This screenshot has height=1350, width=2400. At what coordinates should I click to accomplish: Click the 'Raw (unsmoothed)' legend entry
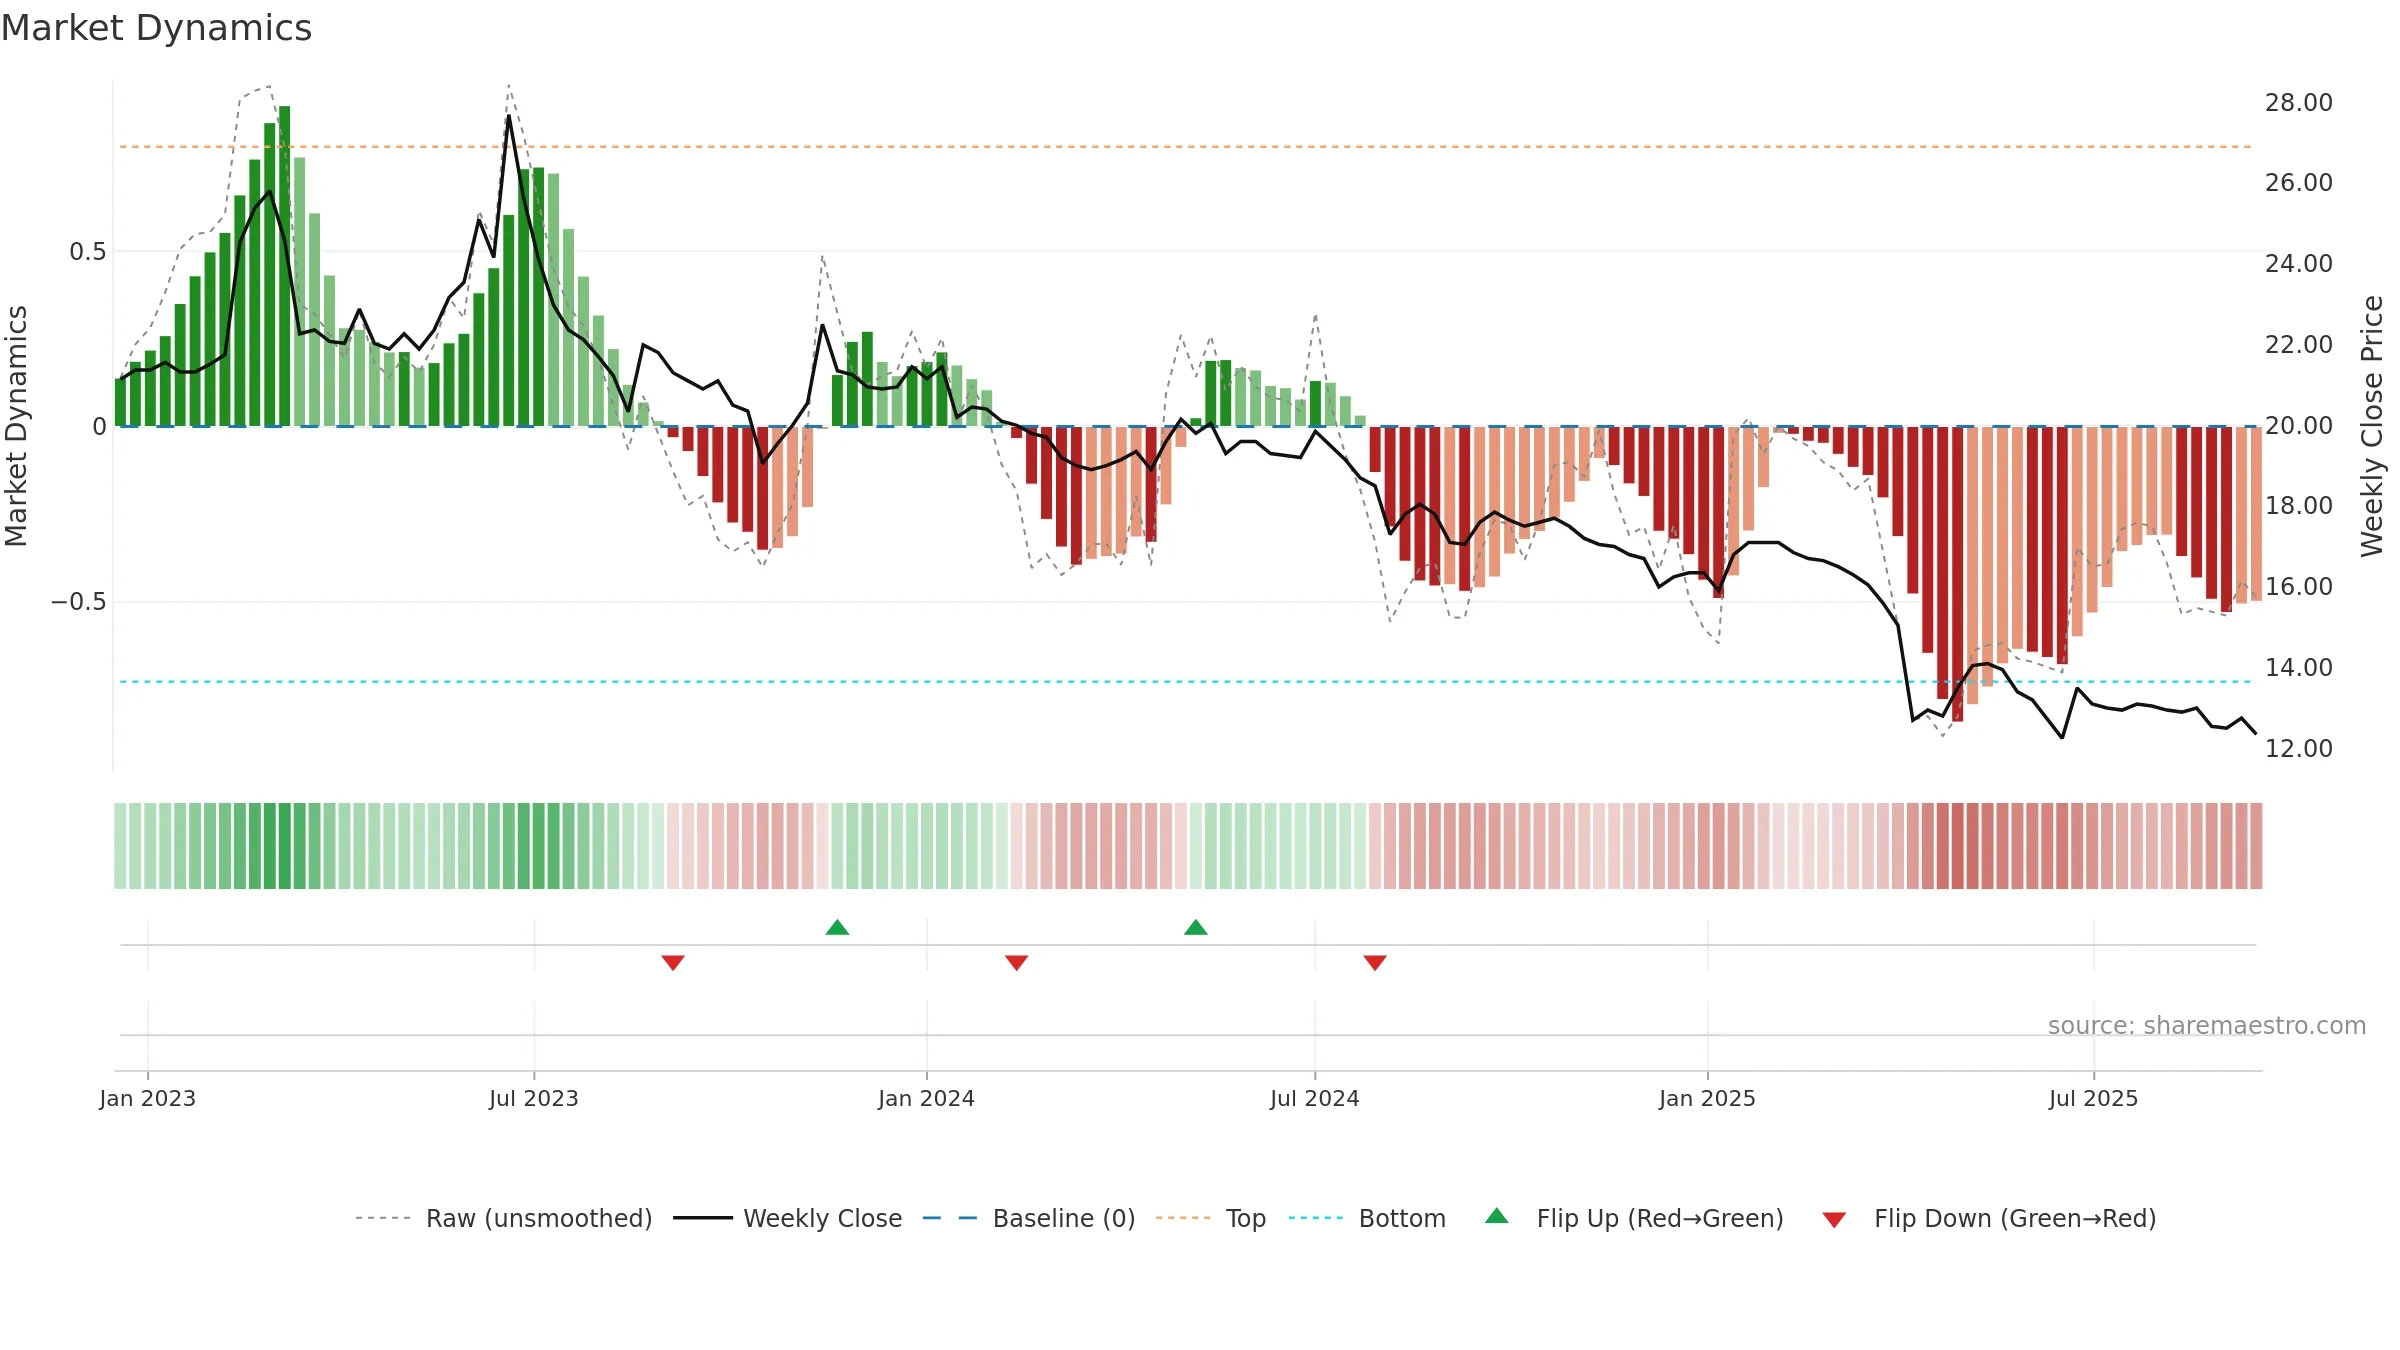(503, 1218)
